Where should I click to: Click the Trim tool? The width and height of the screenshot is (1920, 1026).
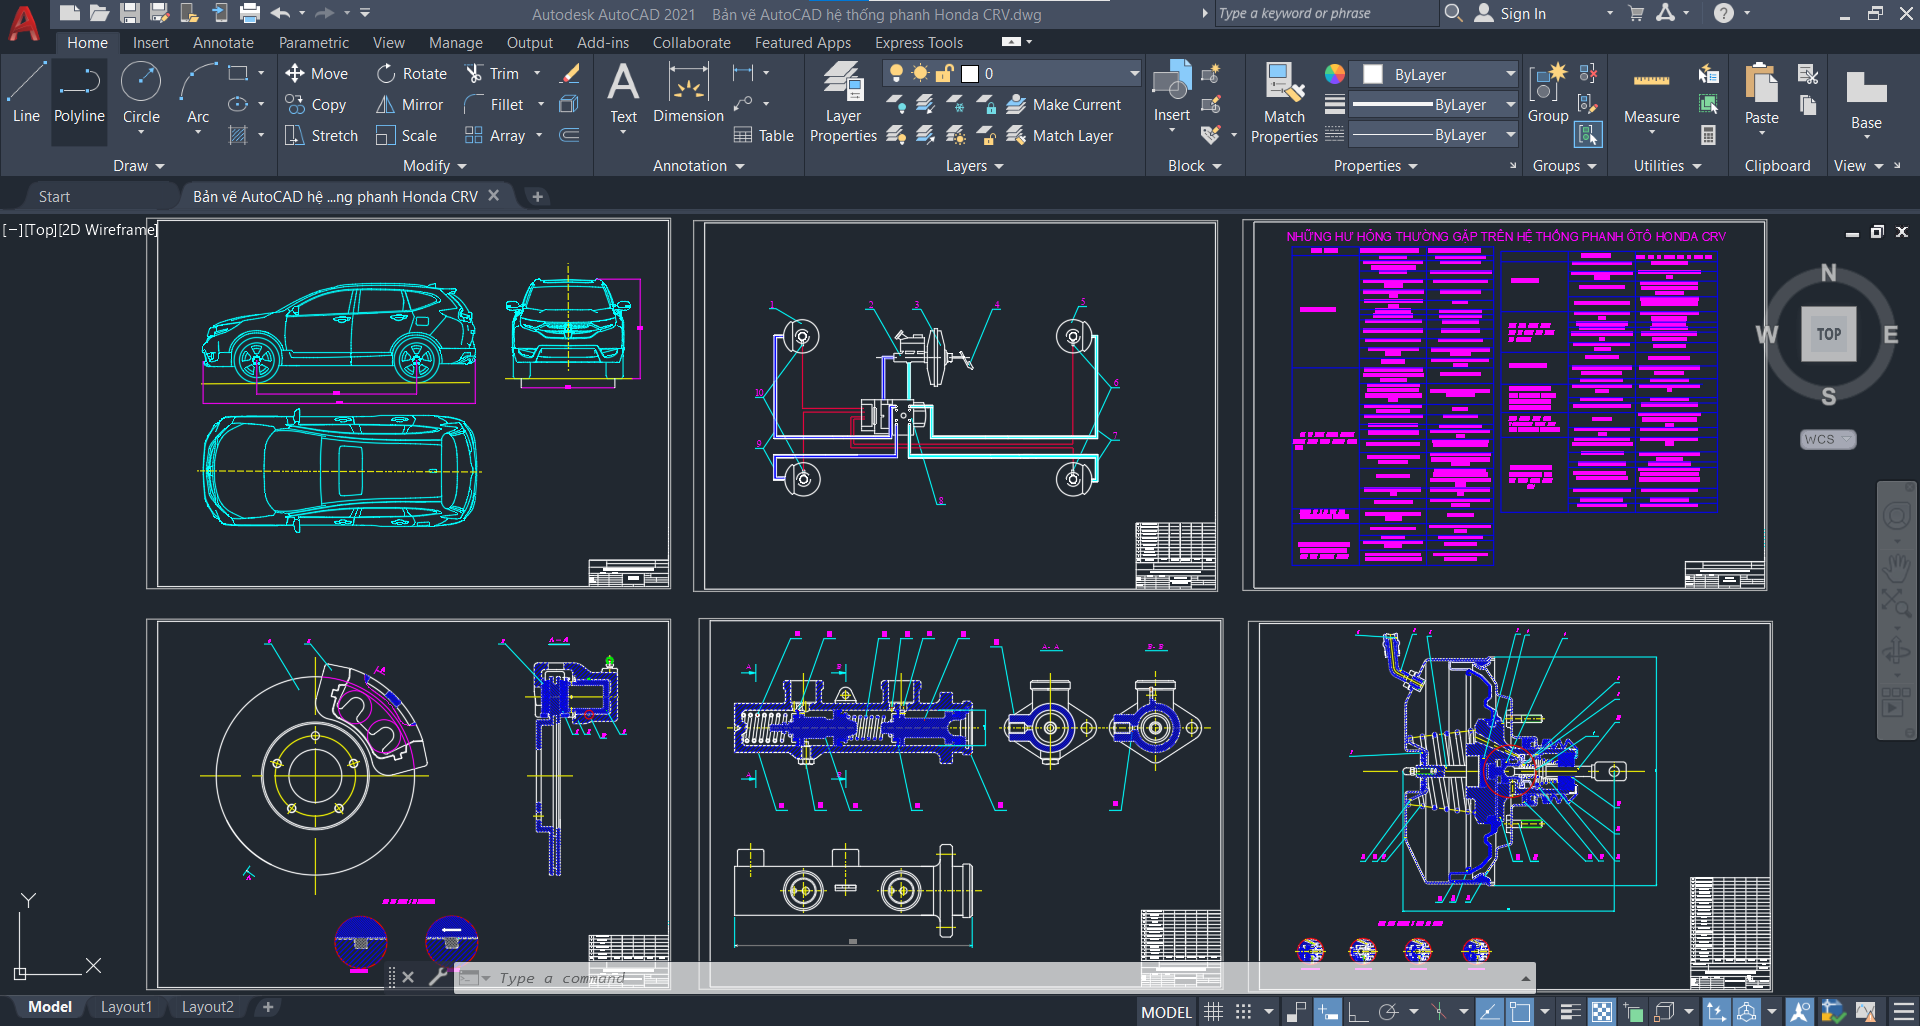tap(492, 73)
